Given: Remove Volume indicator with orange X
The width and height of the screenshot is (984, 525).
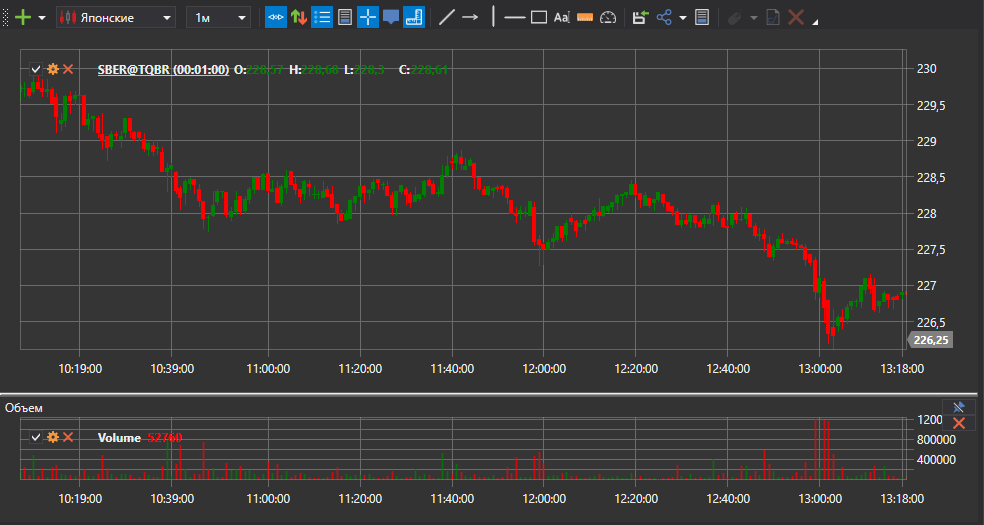Looking at the screenshot, I should click(x=68, y=437).
